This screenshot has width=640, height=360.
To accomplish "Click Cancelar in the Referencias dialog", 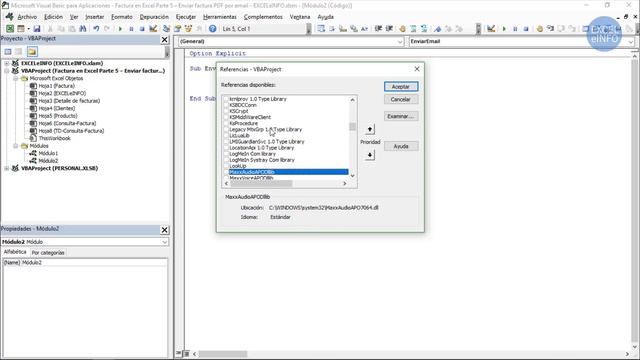I will pyautogui.click(x=401, y=99).
